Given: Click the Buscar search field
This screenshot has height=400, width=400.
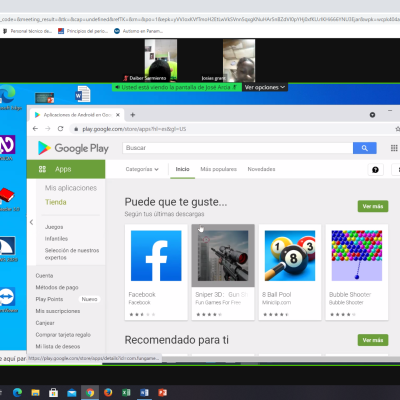Looking at the screenshot, I should click(238, 148).
